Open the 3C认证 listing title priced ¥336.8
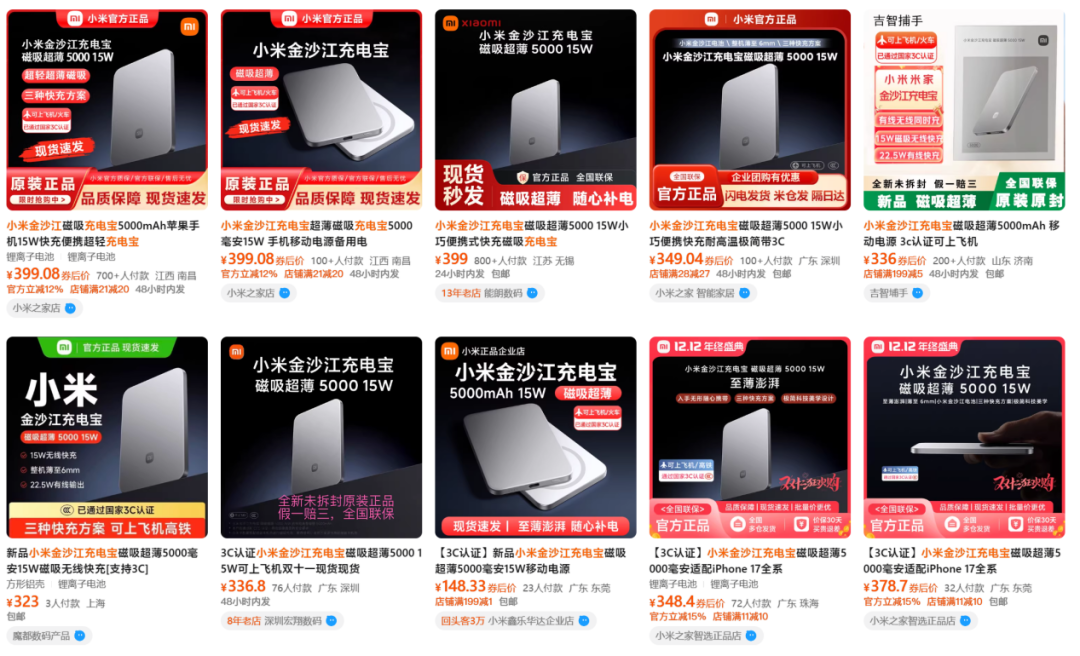Screen dimensions: 1080x656 click(321, 561)
